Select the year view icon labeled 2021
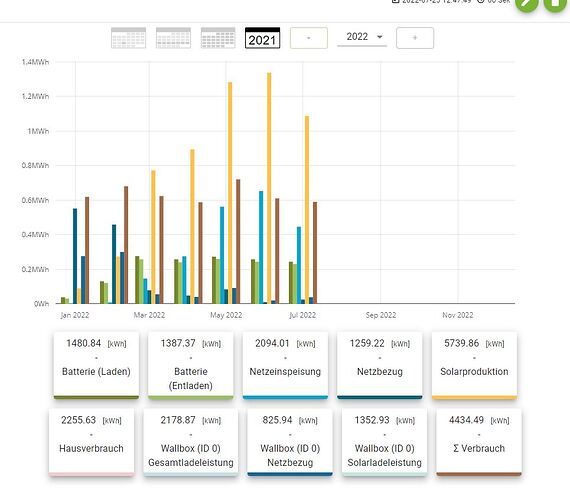570x499 pixels. pos(262,38)
